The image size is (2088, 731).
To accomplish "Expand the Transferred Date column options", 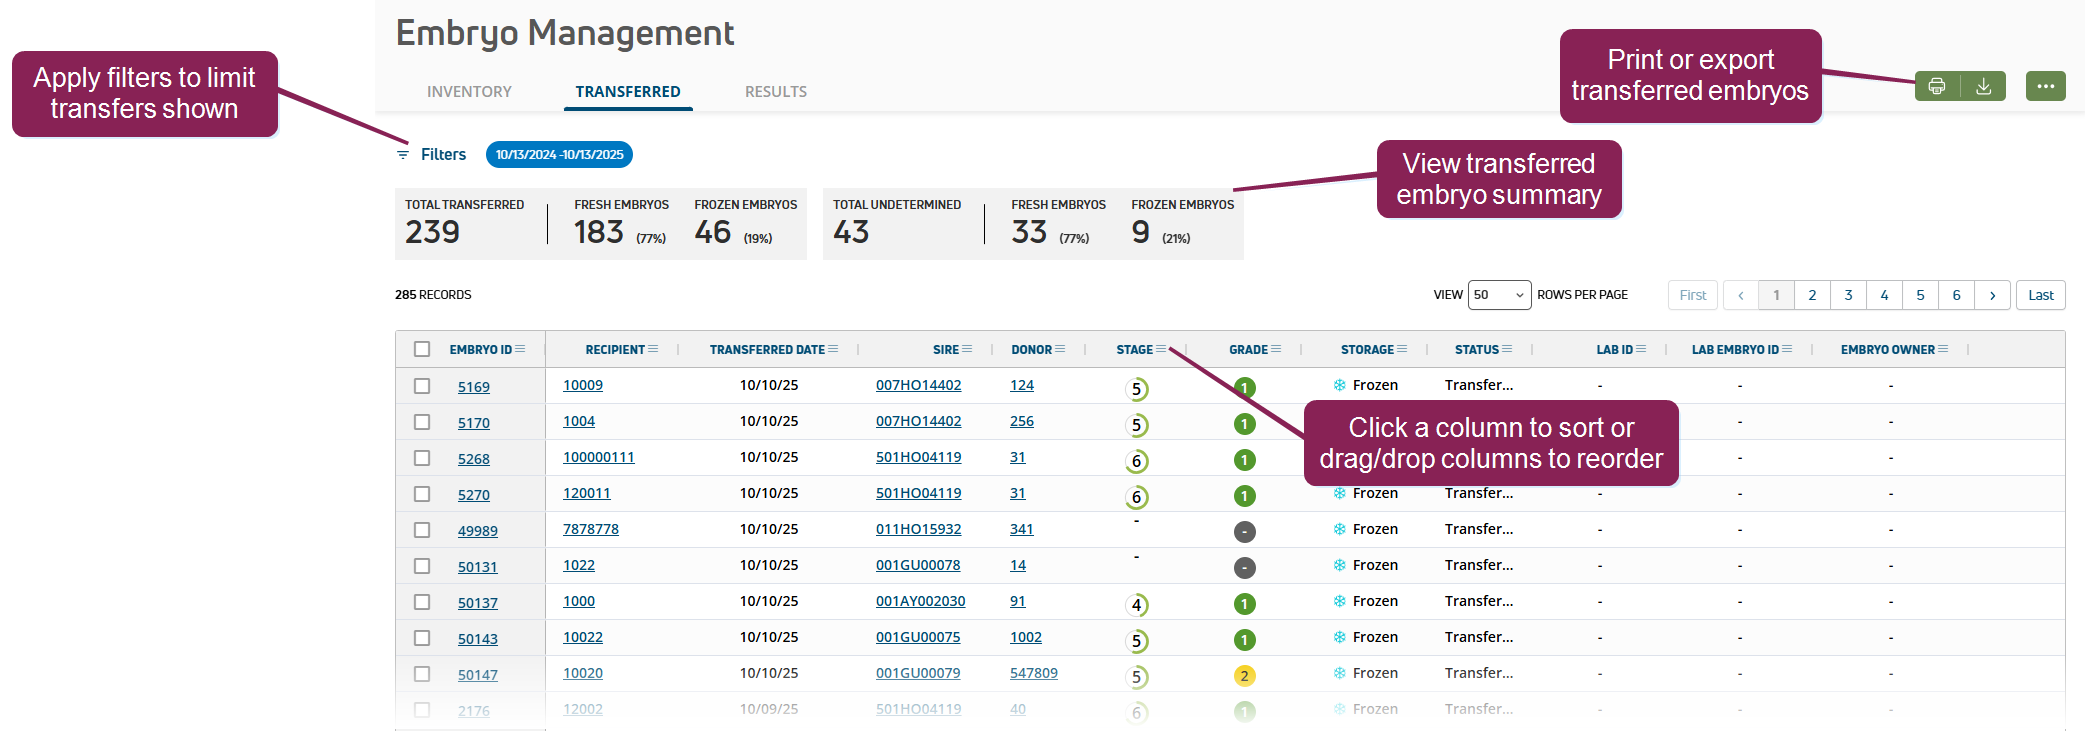I will point(833,349).
